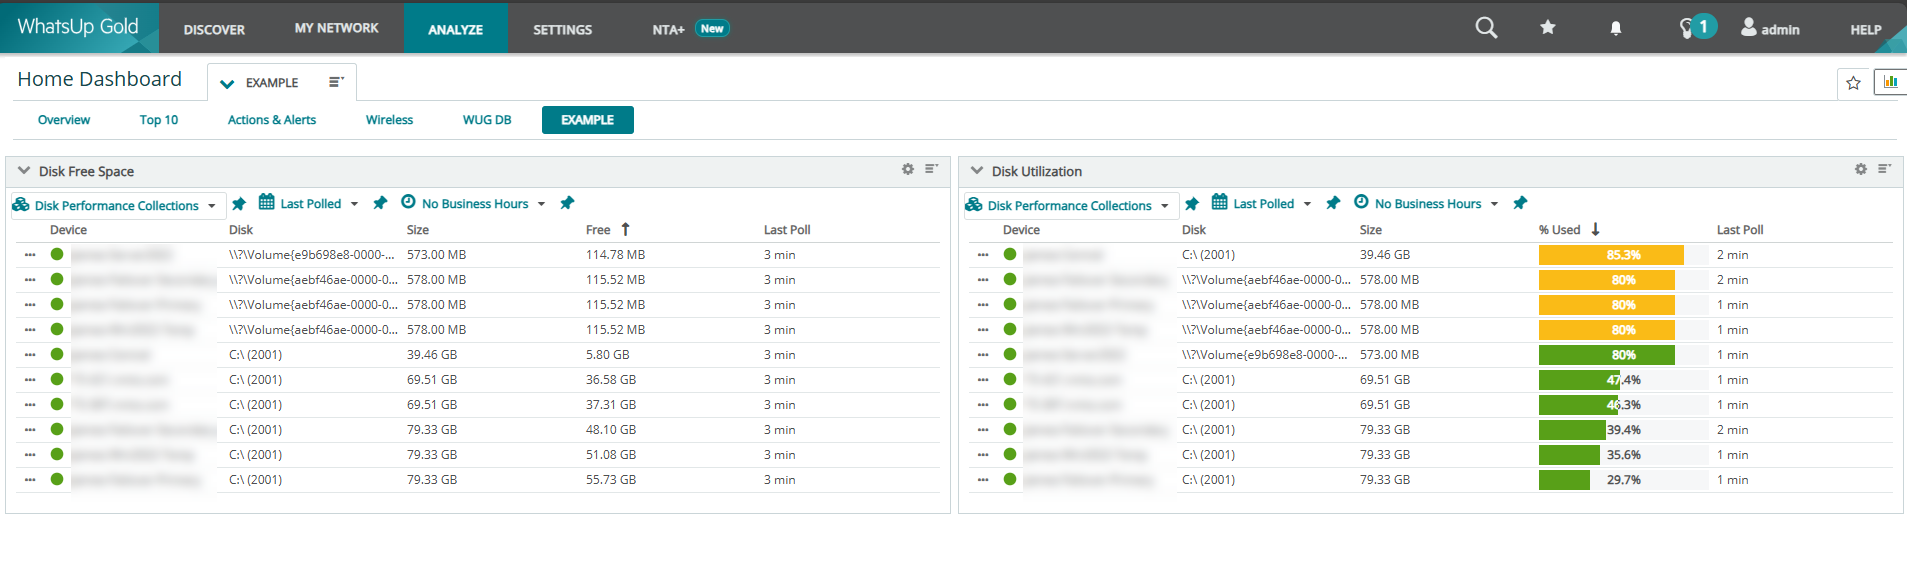Open the Last Polled dropdown in Disk Free Space
Image resolution: width=1907 pixels, height=586 pixels.
coord(309,203)
